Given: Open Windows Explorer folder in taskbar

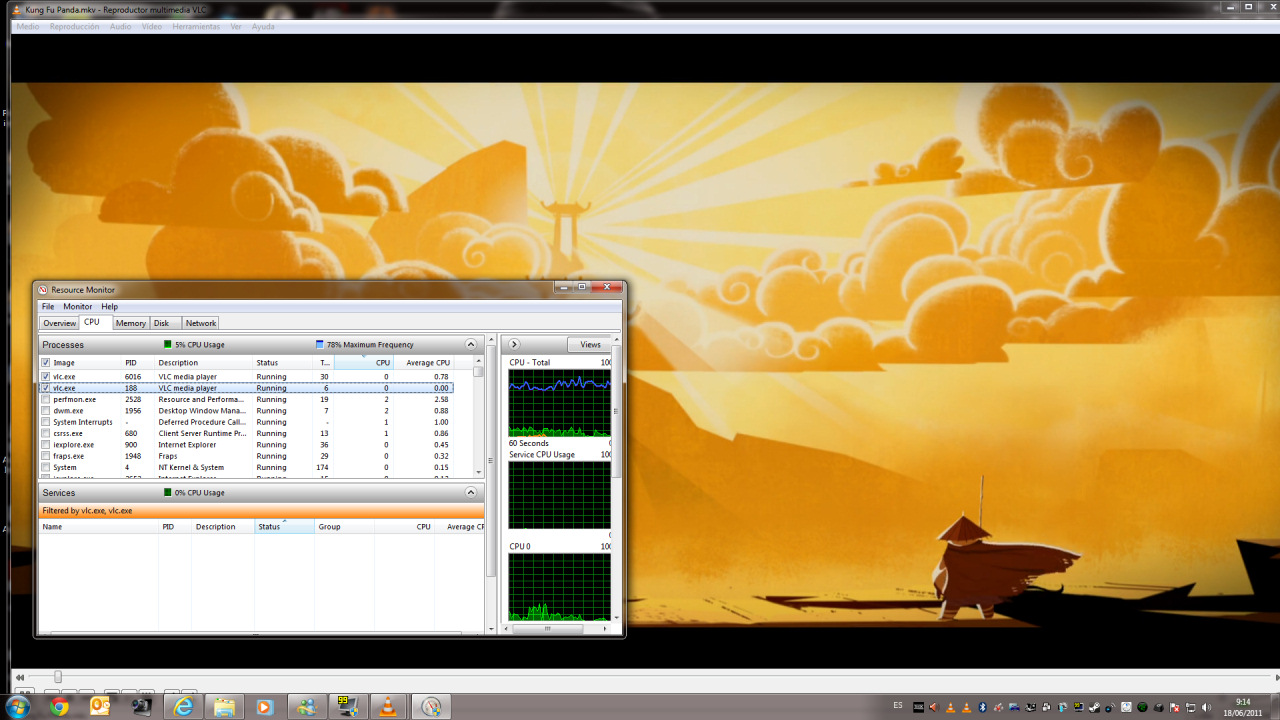Looking at the screenshot, I should 224,707.
